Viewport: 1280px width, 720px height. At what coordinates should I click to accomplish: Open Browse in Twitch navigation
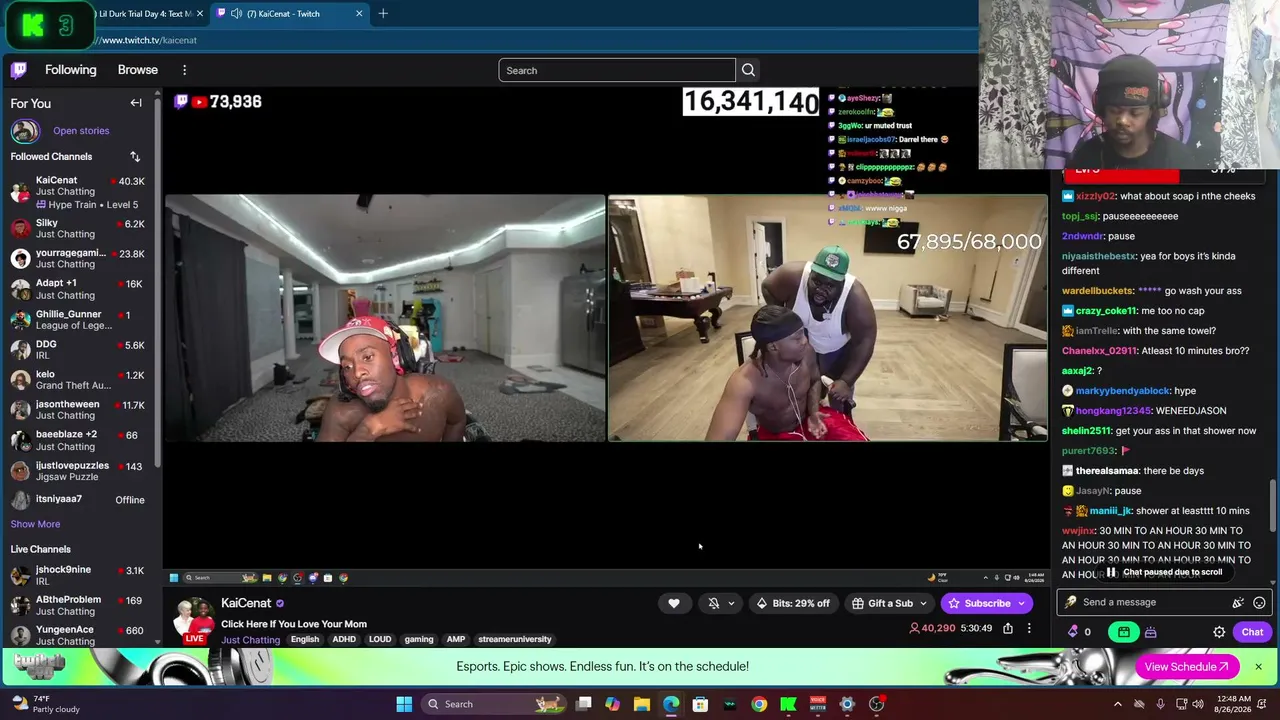138,70
